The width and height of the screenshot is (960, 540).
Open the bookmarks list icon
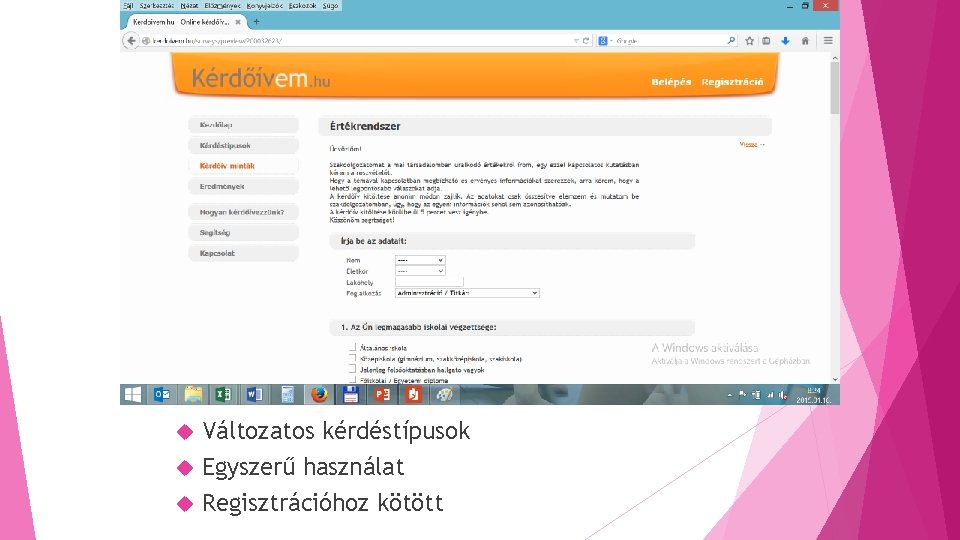(766, 40)
